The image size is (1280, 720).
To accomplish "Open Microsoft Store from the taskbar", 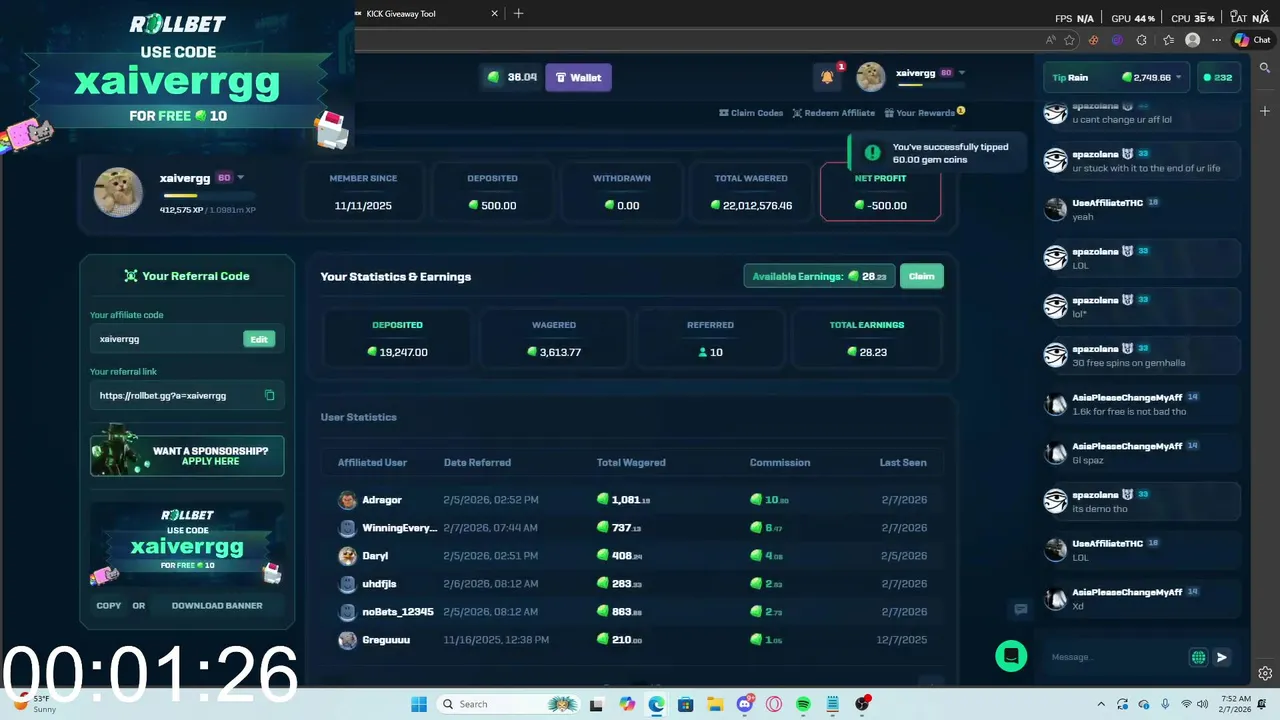I will point(685,704).
